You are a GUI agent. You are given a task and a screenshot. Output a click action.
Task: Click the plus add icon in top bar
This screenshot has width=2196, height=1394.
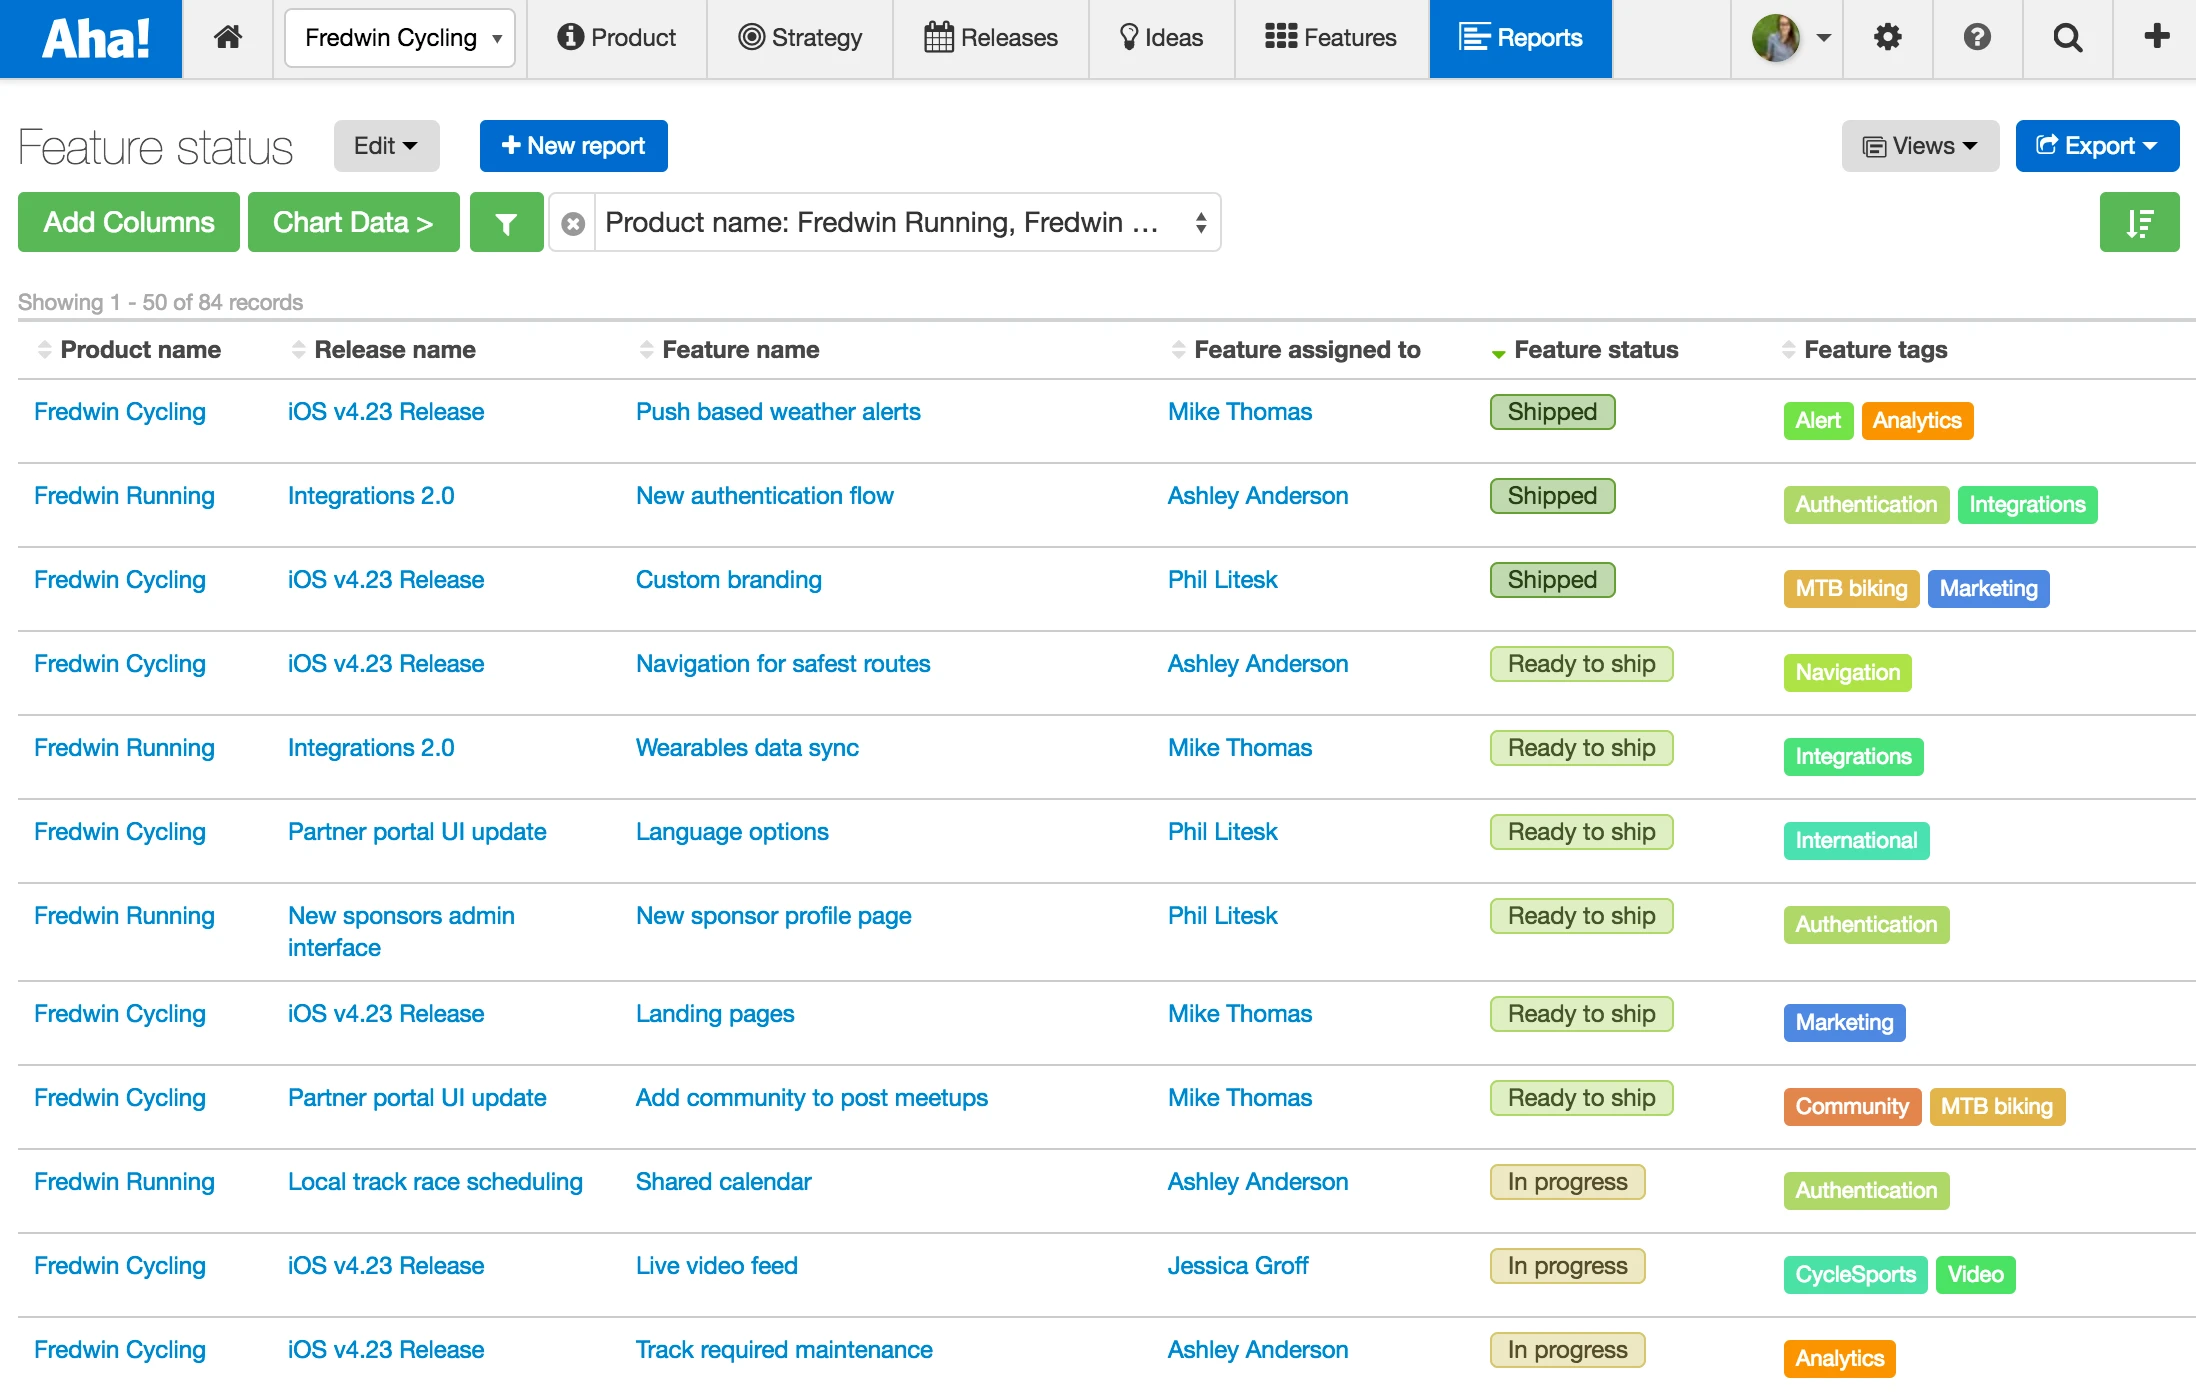coord(2156,38)
